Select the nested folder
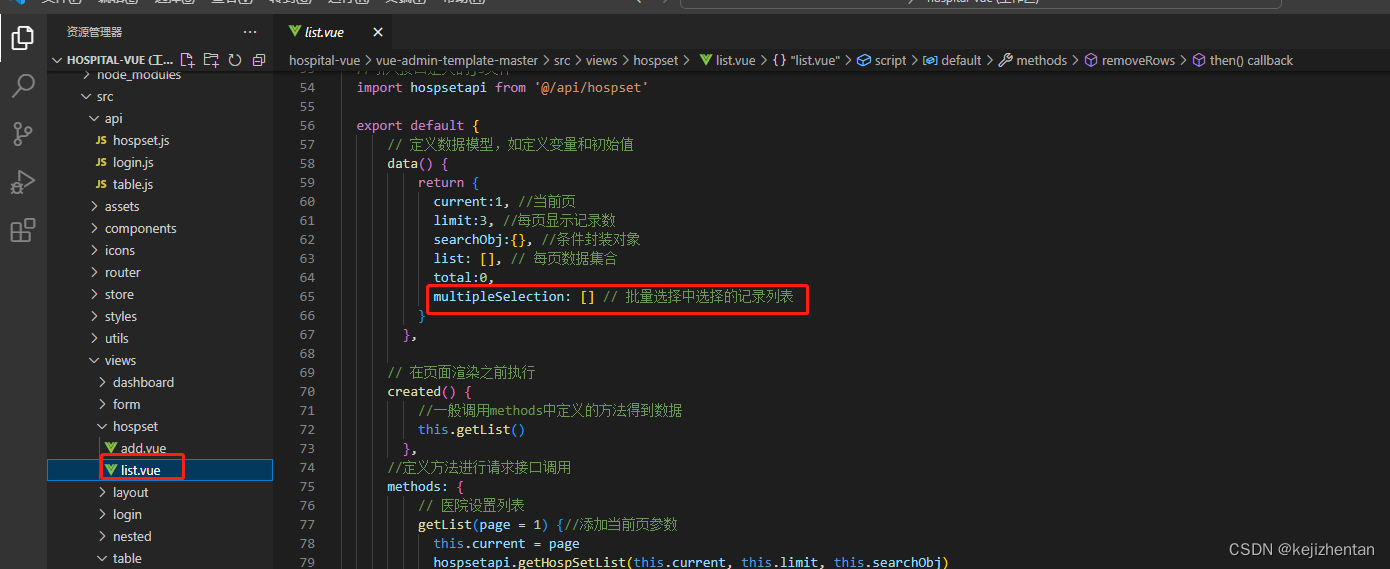This screenshot has height=569, width=1390. [132, 537]
